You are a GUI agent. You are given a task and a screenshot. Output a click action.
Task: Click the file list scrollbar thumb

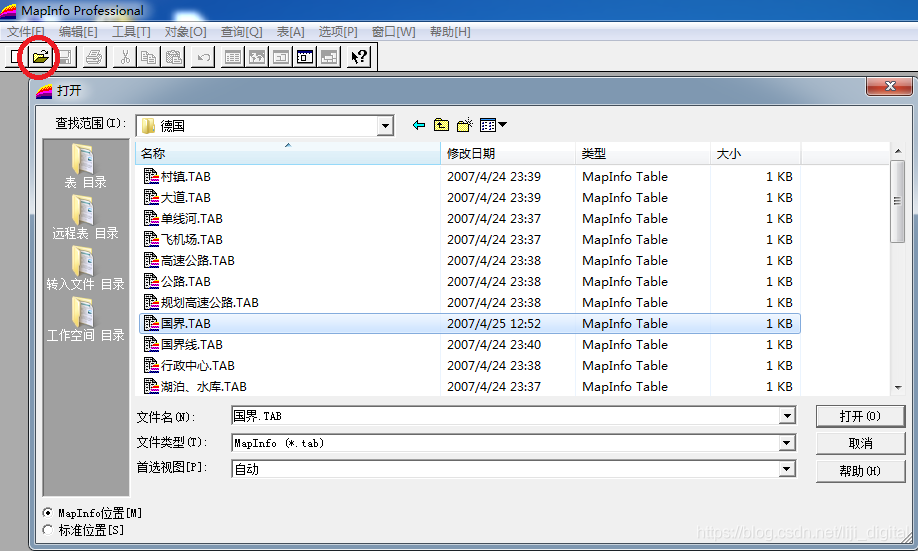pyautogui.click(x=898, y=201)
